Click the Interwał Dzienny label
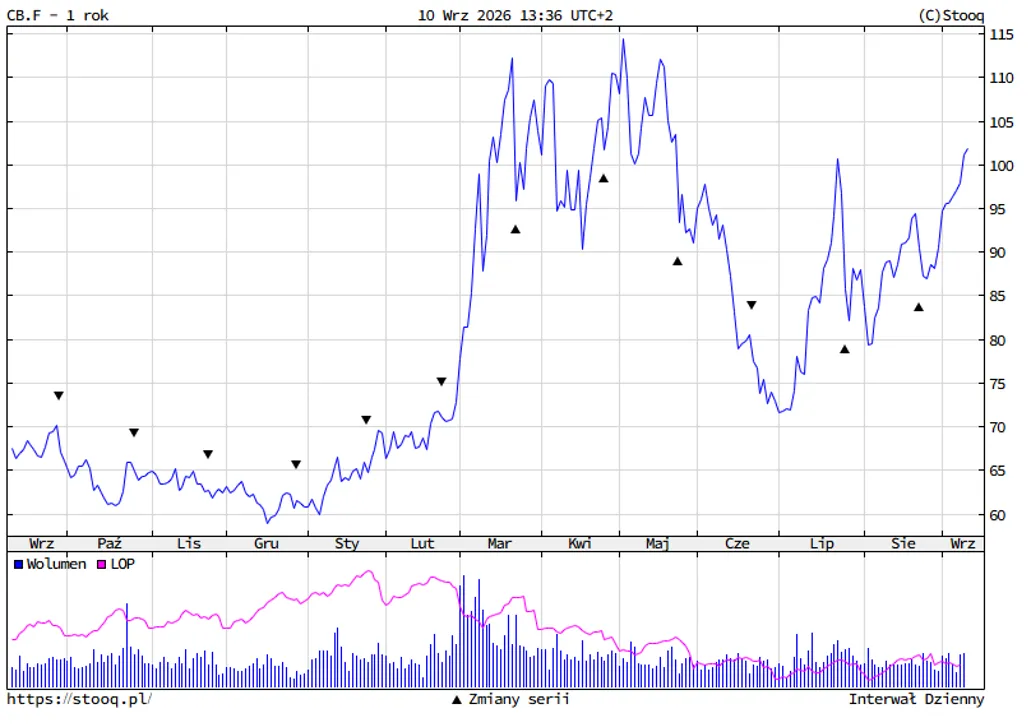Screen dimensions: 1031x727 (916, 699)
